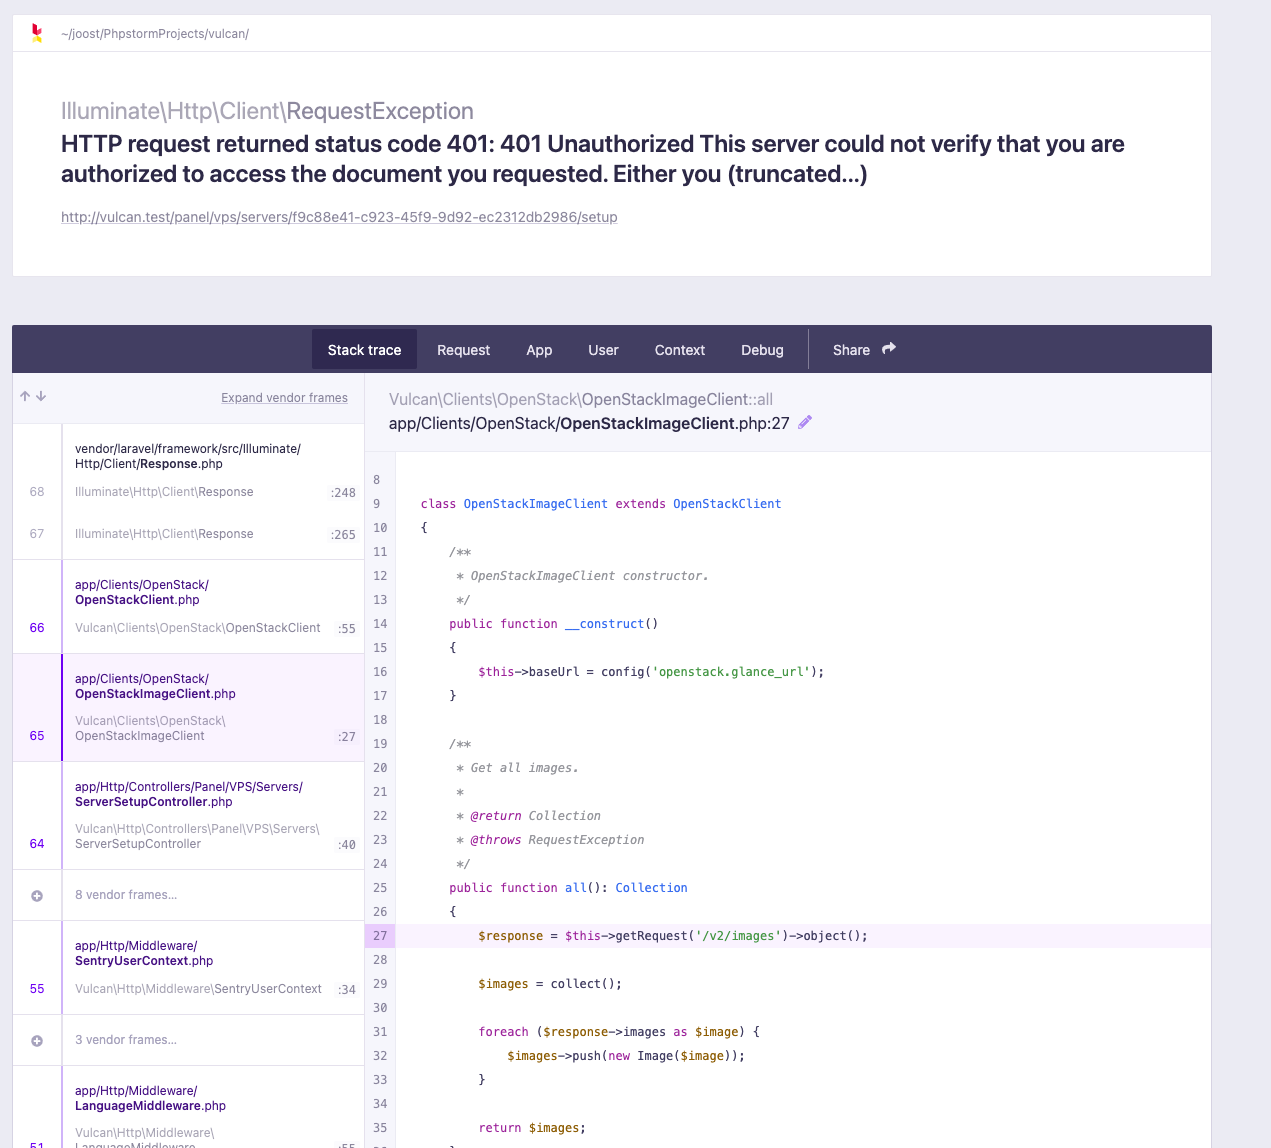Screen dimensions: 1271x1148
Task: Open the vulcan.test setup URL link
Action: coord(339,217)
